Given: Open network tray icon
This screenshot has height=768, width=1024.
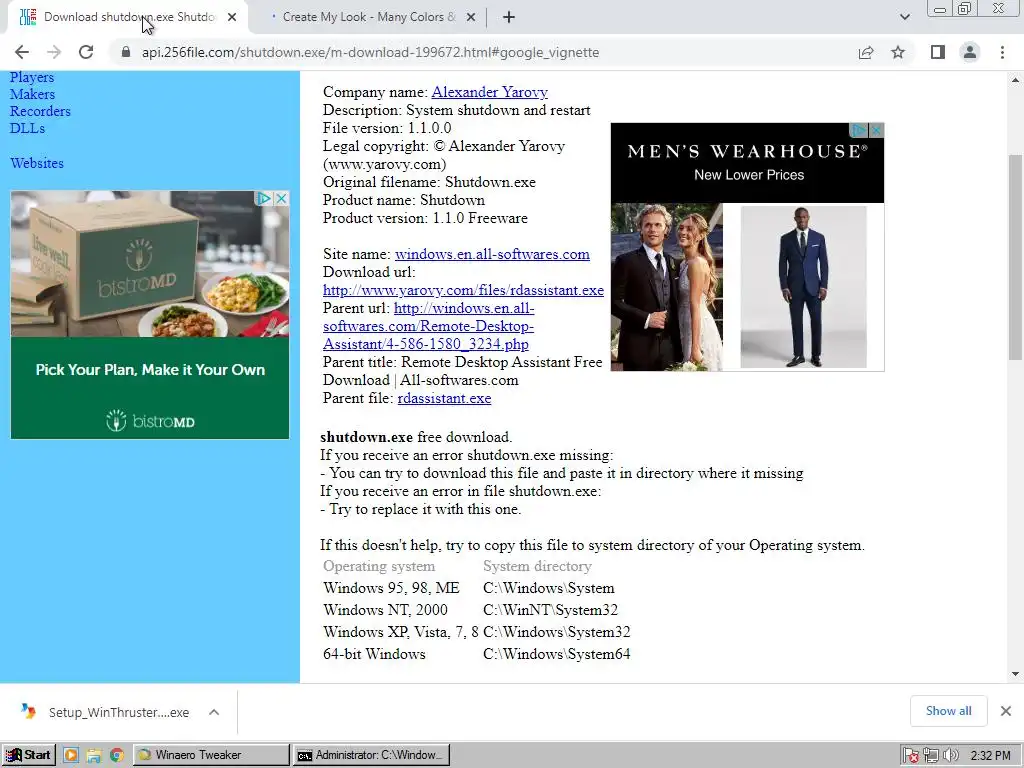Looking at the screenshot, I should pyautogui.click(x=931, y=756).
